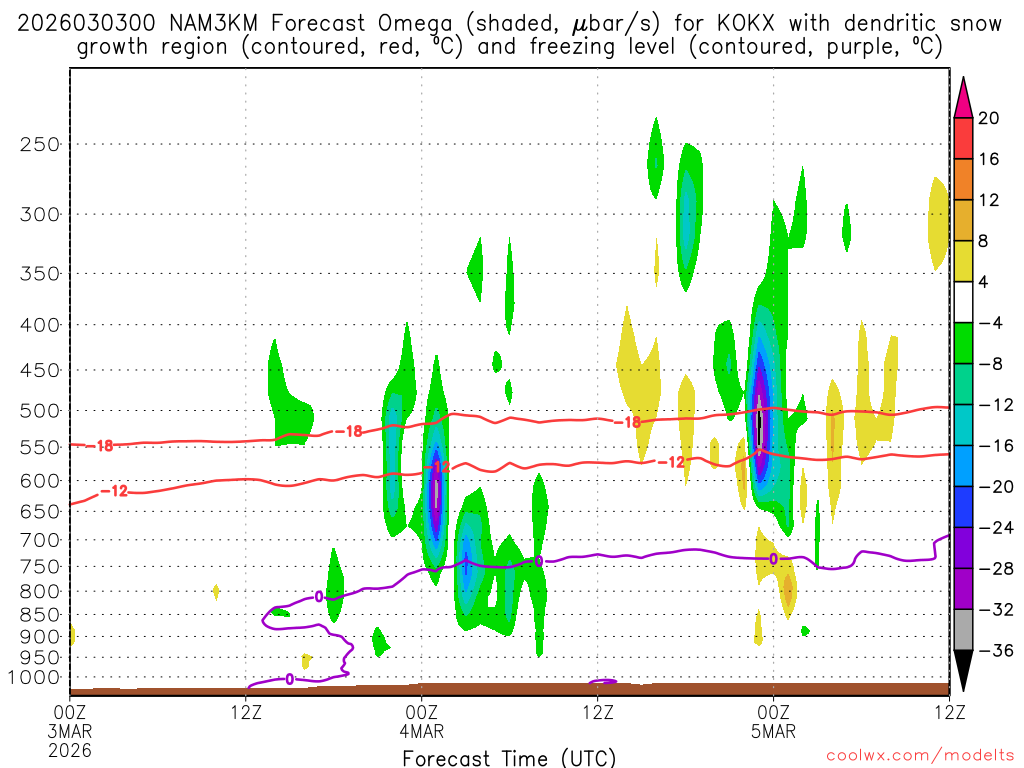The height and width of the screenshot is (768, 1024).
Task: Click the 850 pressure level label
Action: [40, 615]
